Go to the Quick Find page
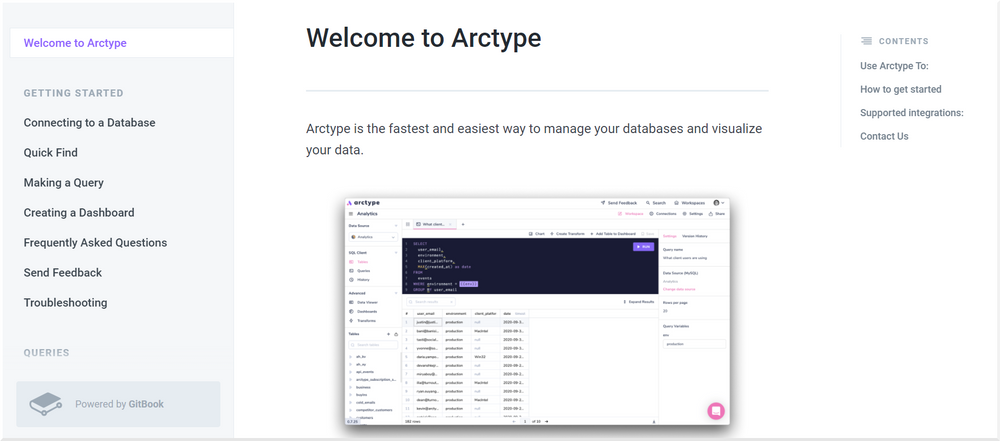This screenshot has height=441, width=1000. click(x=50, y=153)
